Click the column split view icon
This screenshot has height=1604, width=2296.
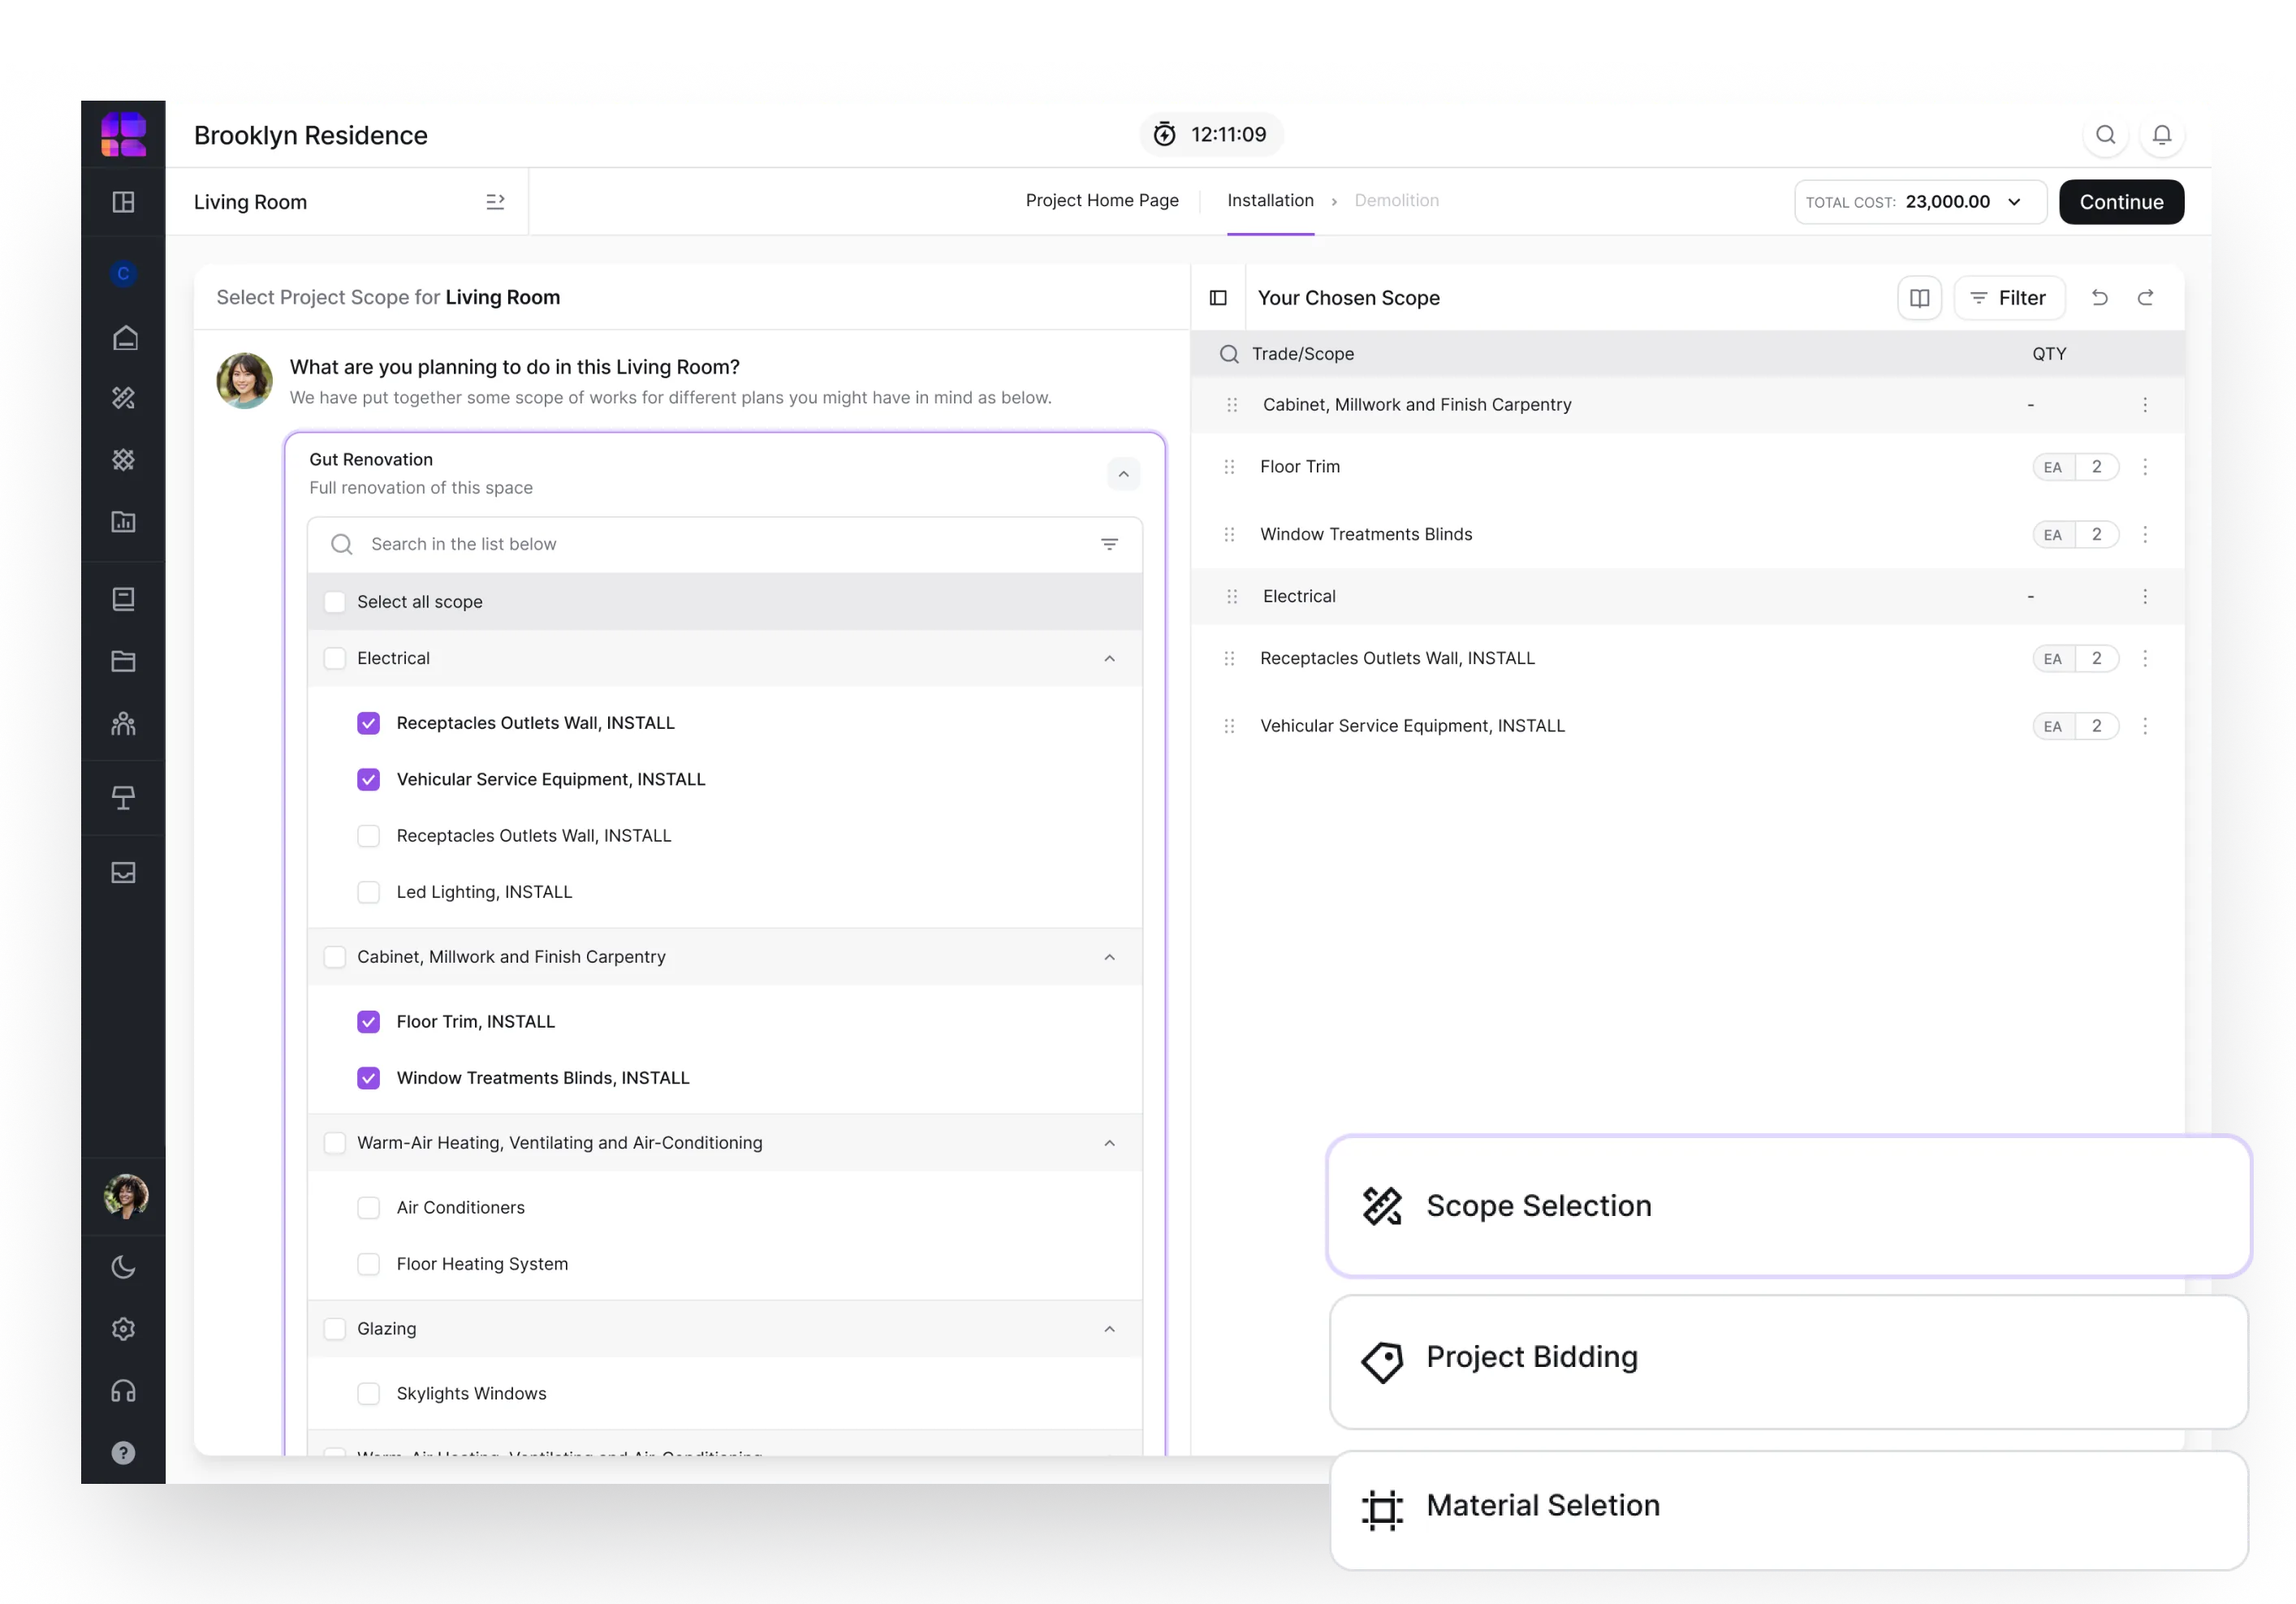(1919, 298)
